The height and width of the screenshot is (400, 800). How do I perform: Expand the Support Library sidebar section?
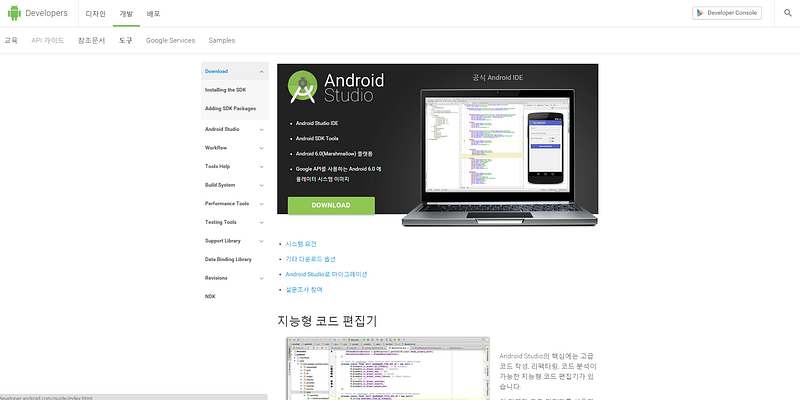(261, 241)
